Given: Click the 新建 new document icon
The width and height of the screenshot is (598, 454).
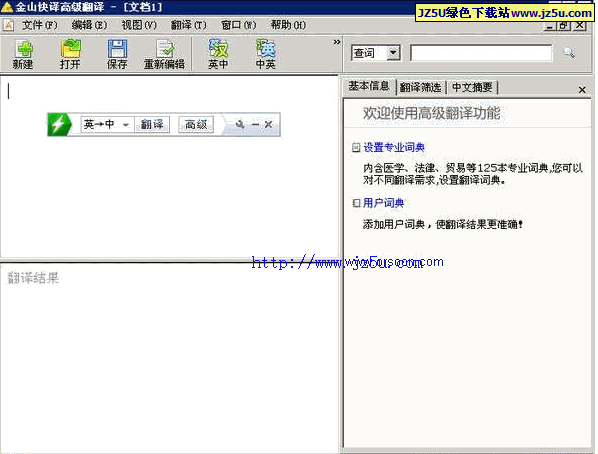Looking at the screenshot, I should 23,54.
